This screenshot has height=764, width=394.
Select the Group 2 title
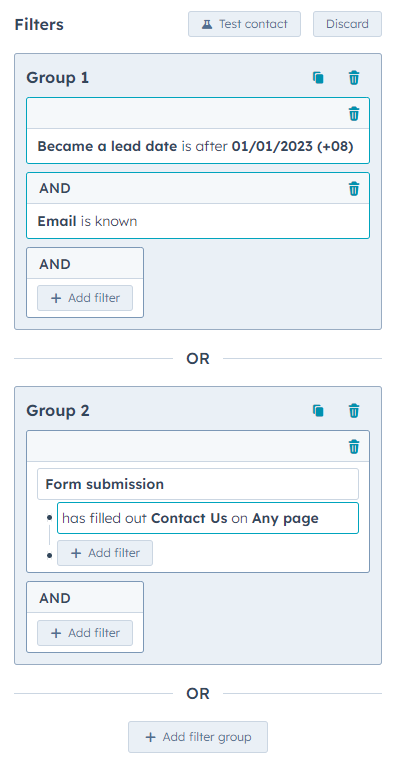[x=58, y=411]
